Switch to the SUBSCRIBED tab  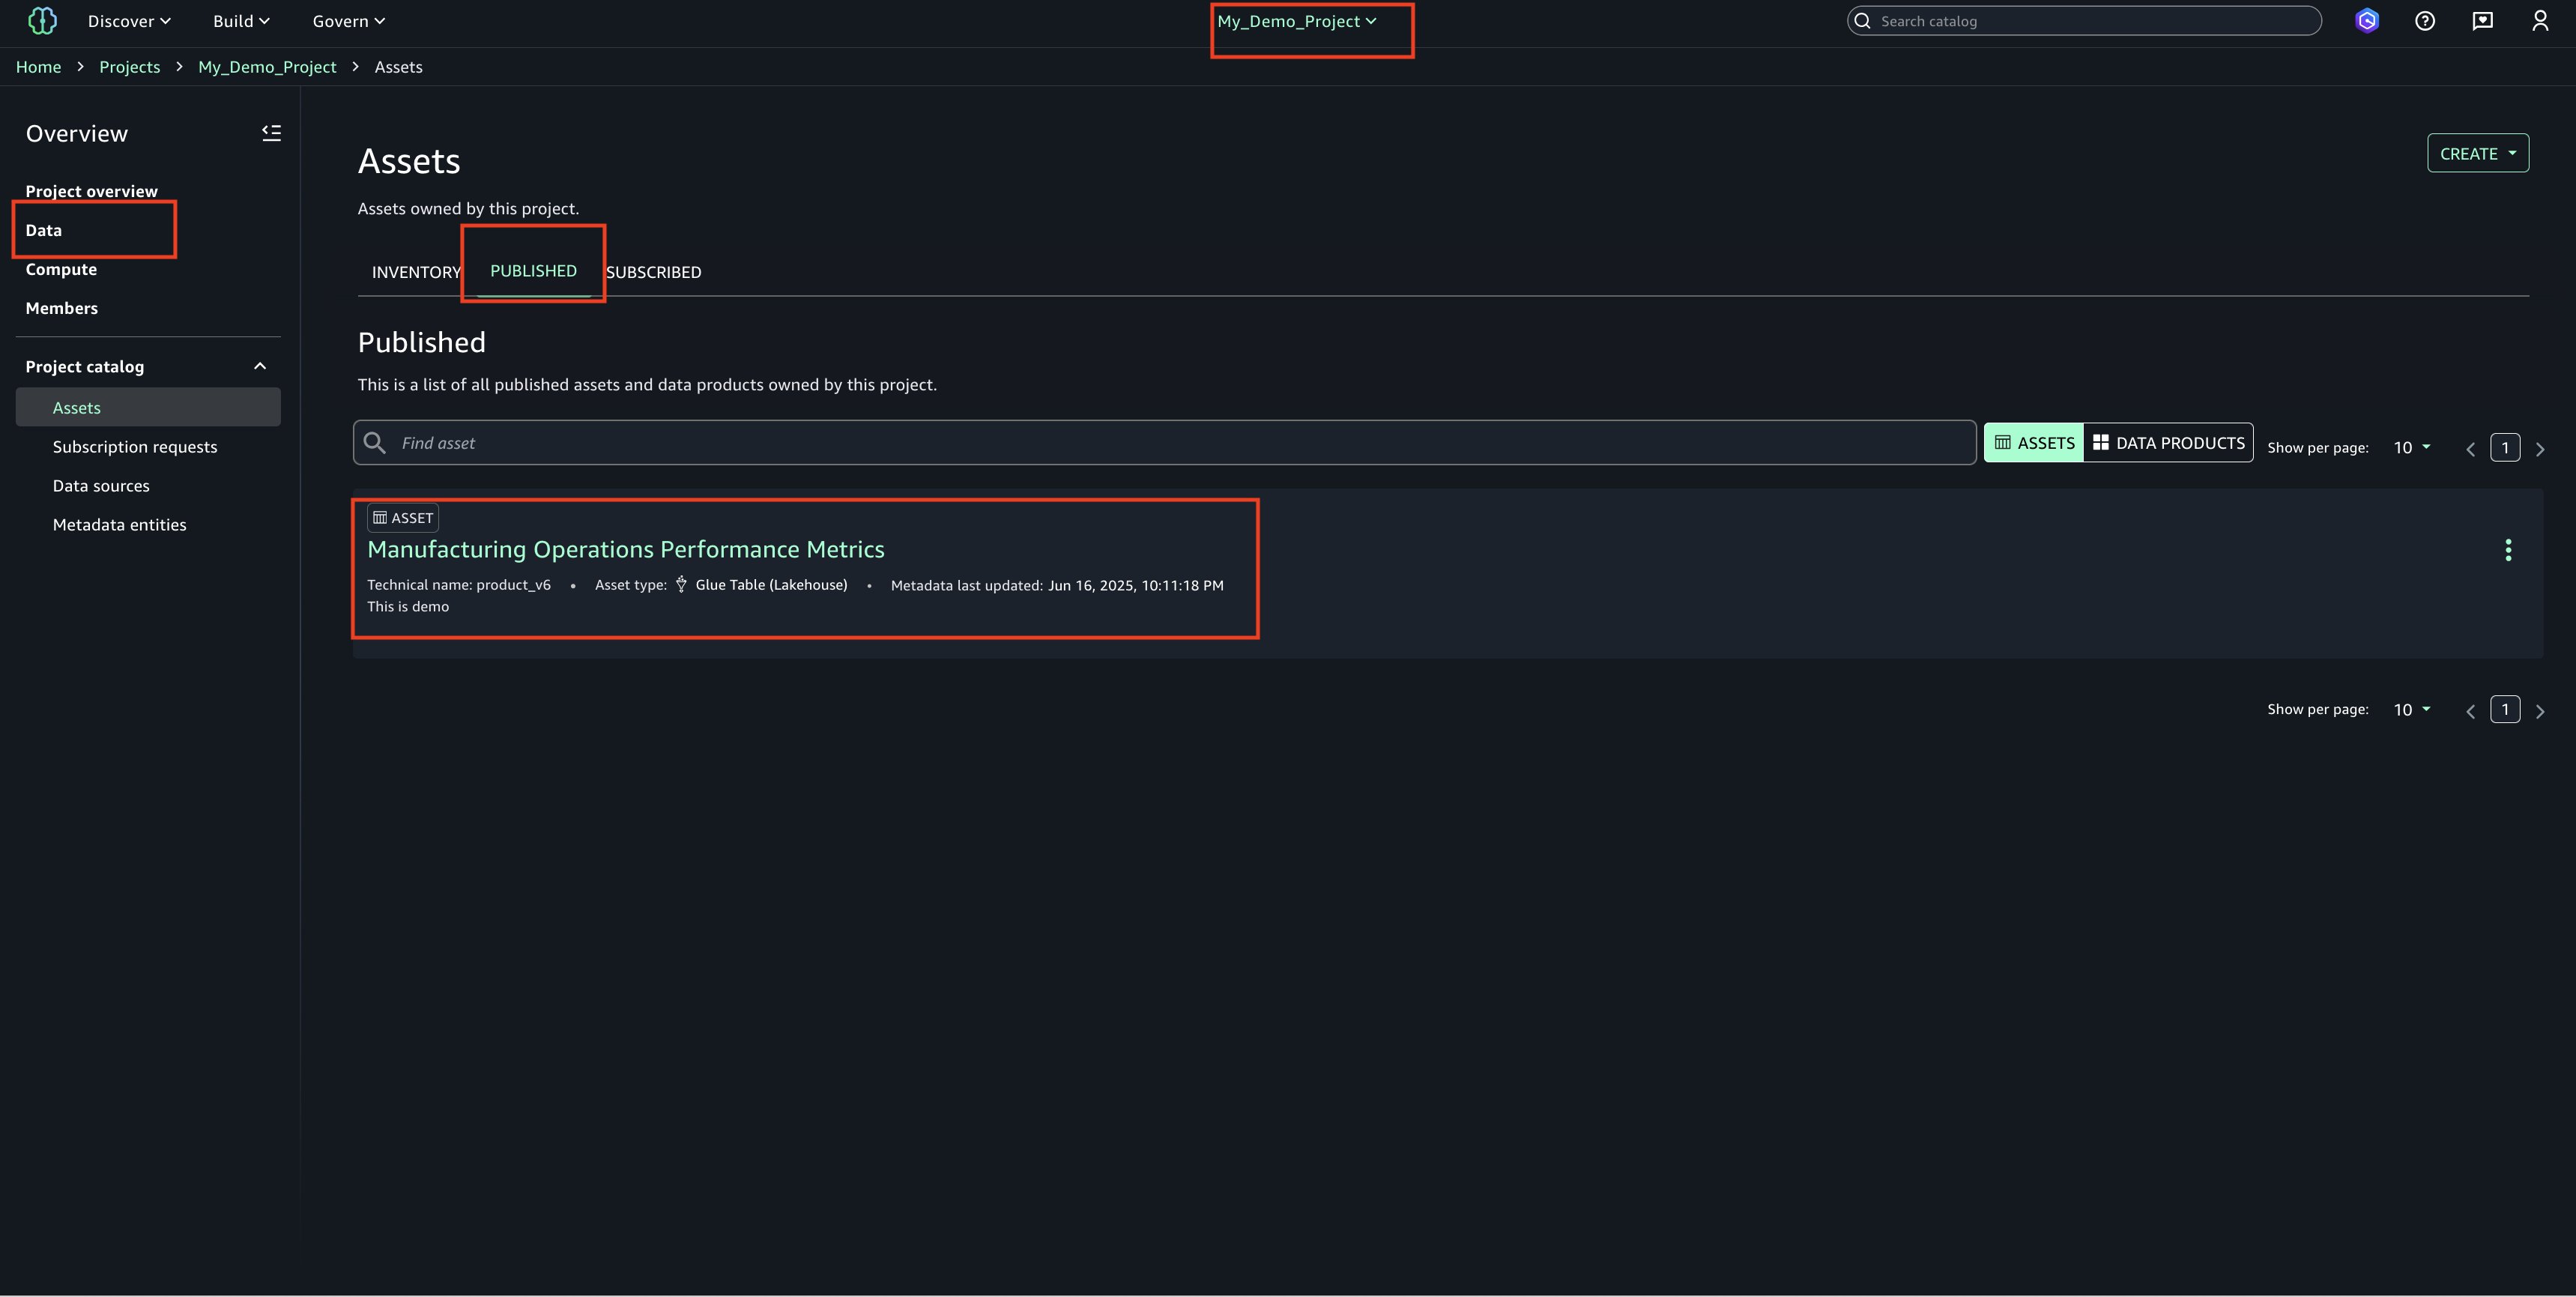(653, 272)
